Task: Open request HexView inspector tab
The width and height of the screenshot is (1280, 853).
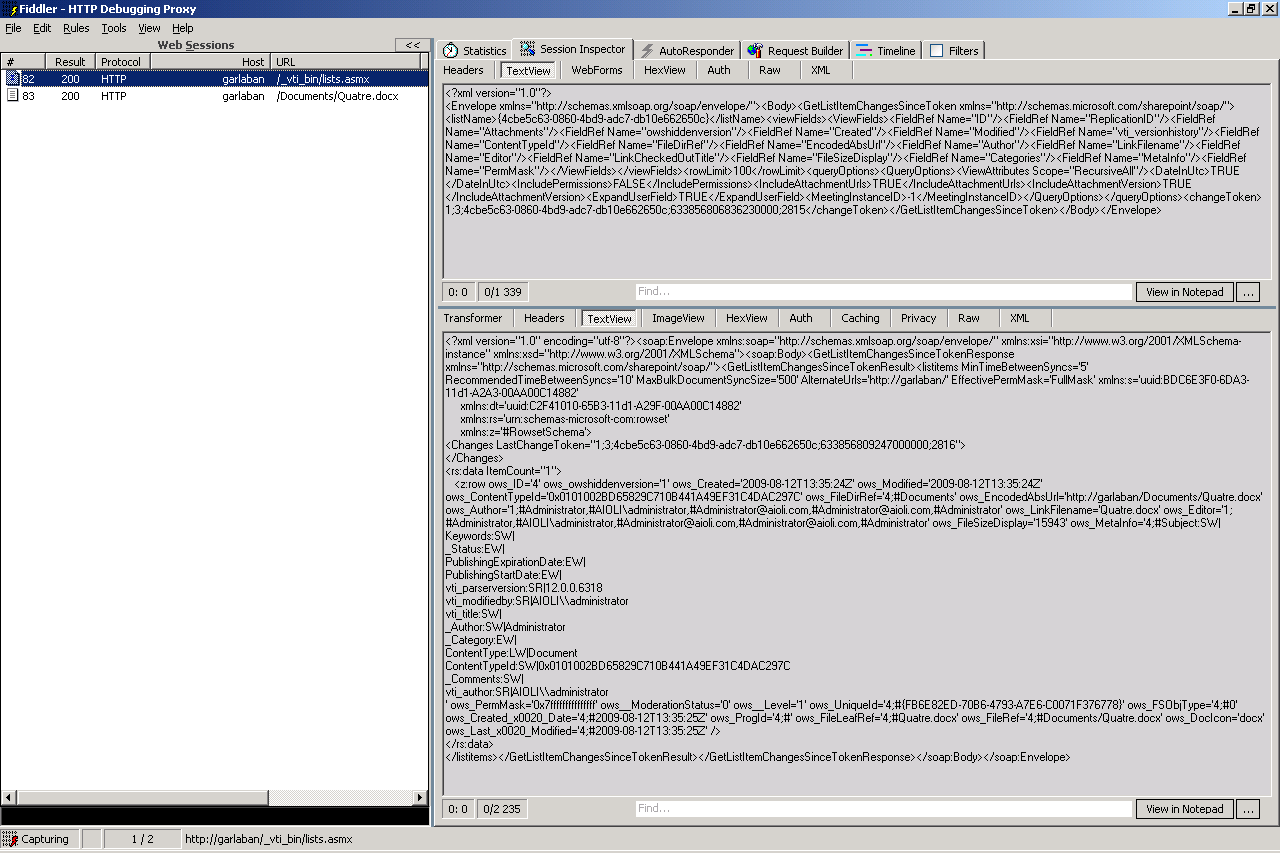Action: coord(665,70)
